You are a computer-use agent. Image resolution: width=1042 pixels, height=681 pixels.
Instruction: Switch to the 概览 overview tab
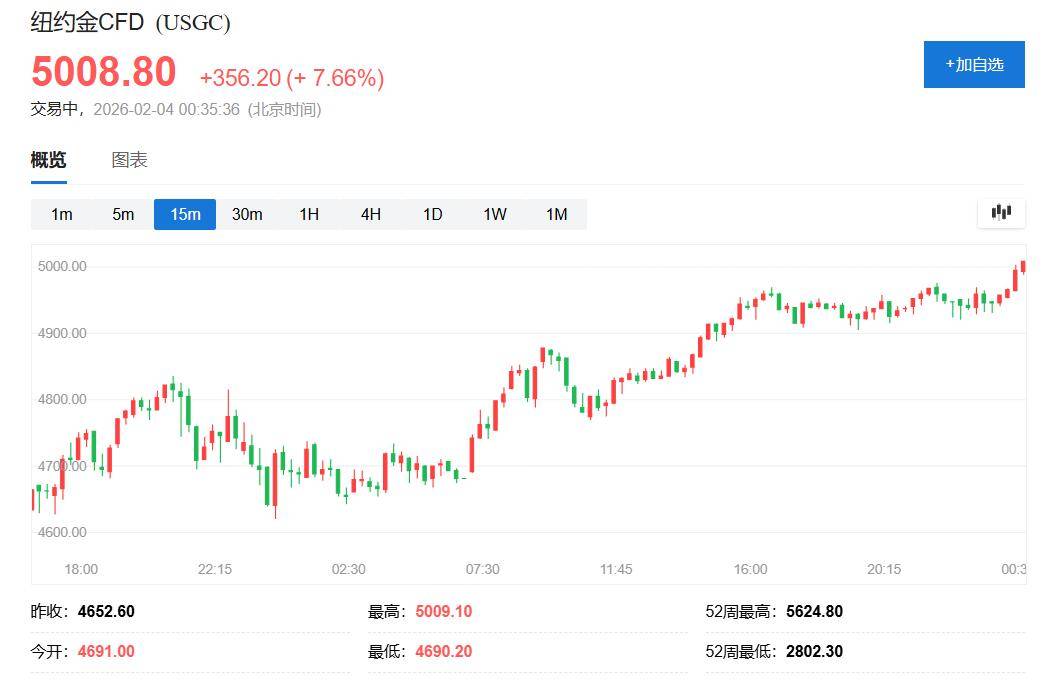pos(48,160)
